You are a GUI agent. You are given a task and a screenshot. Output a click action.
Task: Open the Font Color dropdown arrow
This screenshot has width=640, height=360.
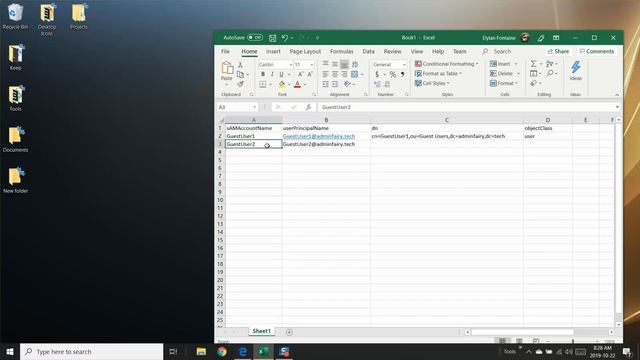point(305,84)
